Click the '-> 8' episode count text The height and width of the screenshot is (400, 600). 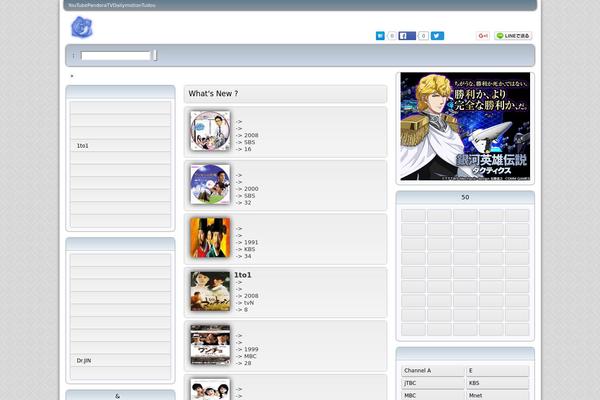(241, 310)
